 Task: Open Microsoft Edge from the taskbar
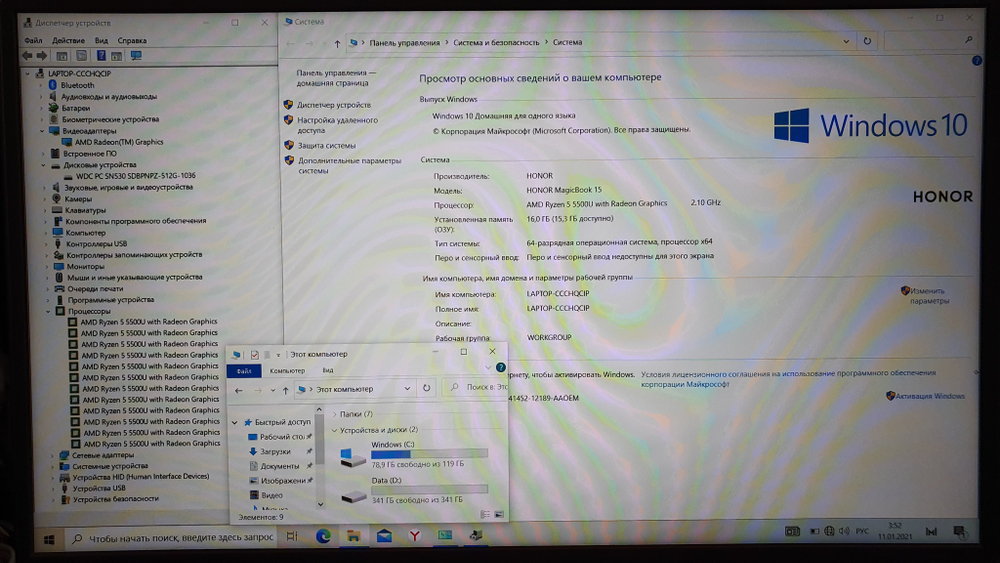(x=323, y=536)
